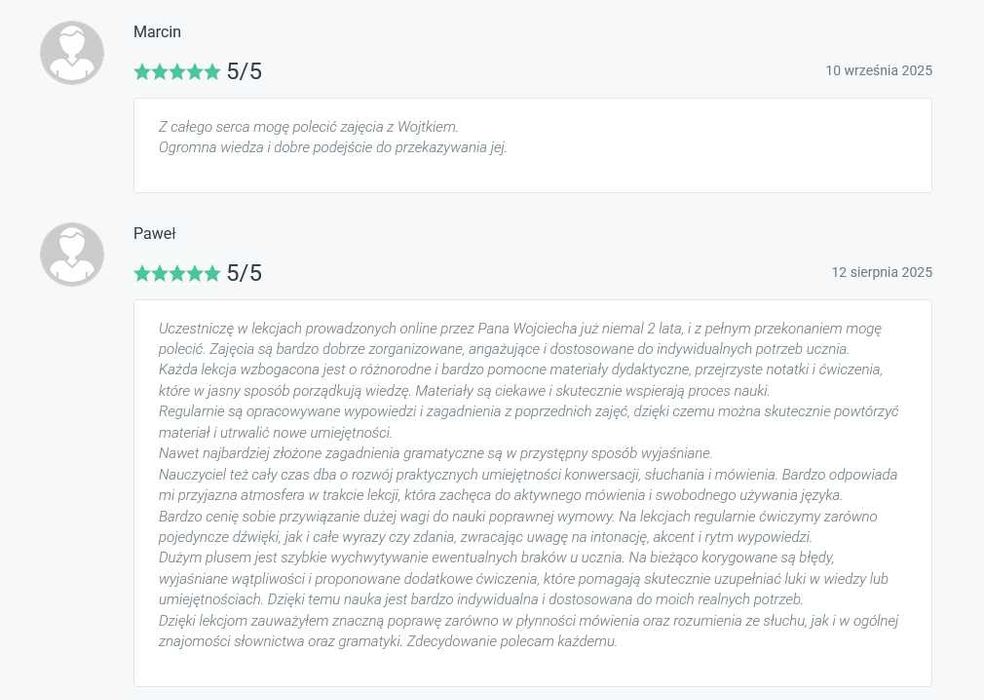Click Paweł's long review text box
The width and height of the screenshot is (984, 700).
coord(532,484)
